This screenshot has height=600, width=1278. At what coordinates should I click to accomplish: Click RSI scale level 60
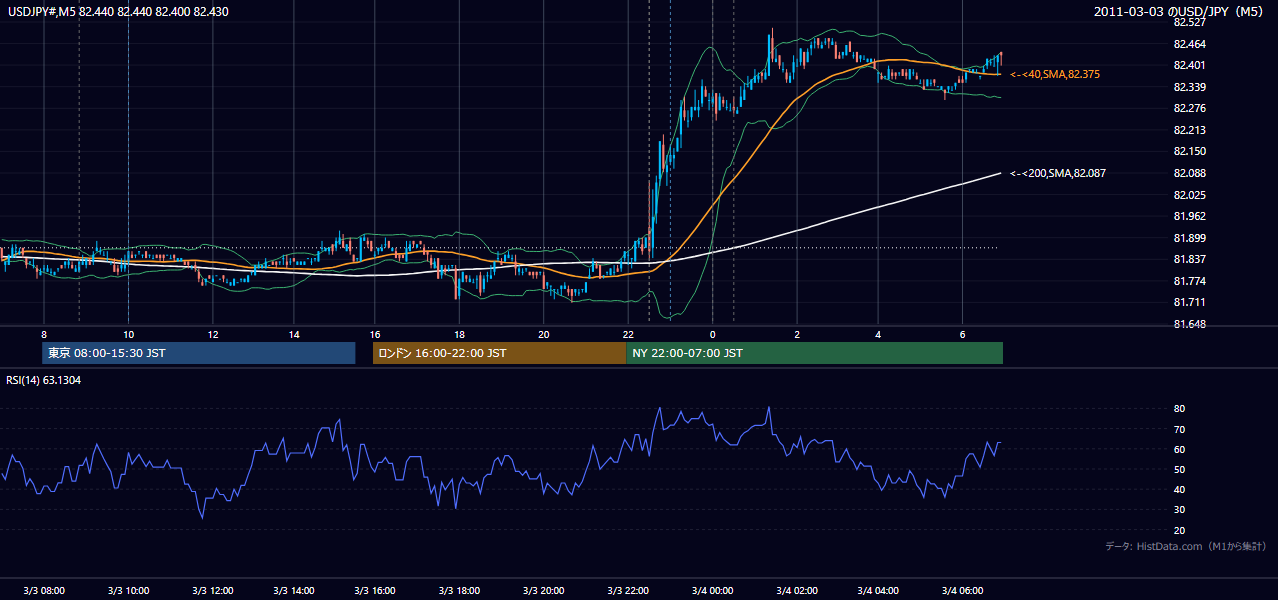1180,449
